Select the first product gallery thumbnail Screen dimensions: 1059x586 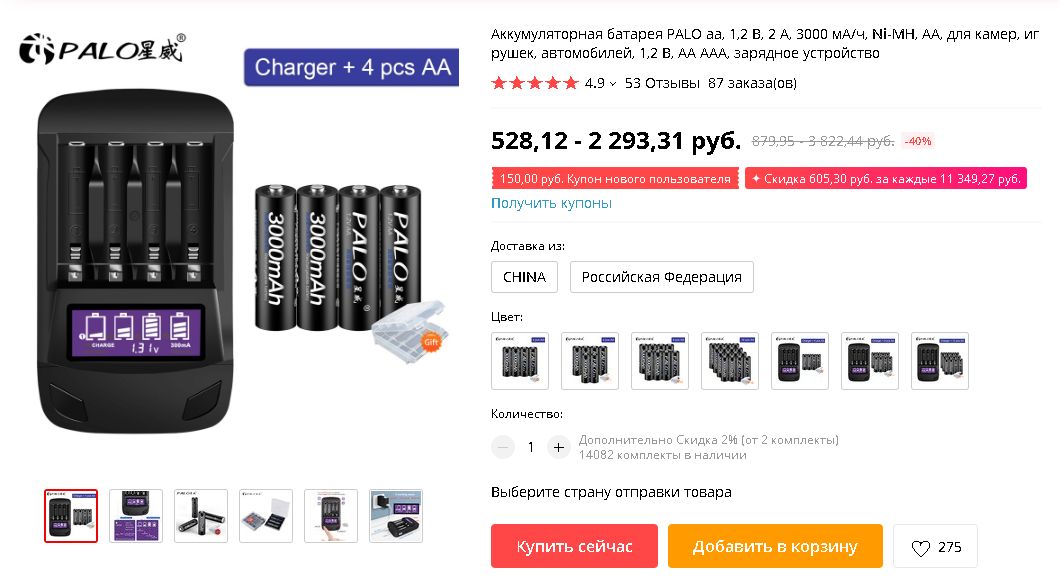71,516
